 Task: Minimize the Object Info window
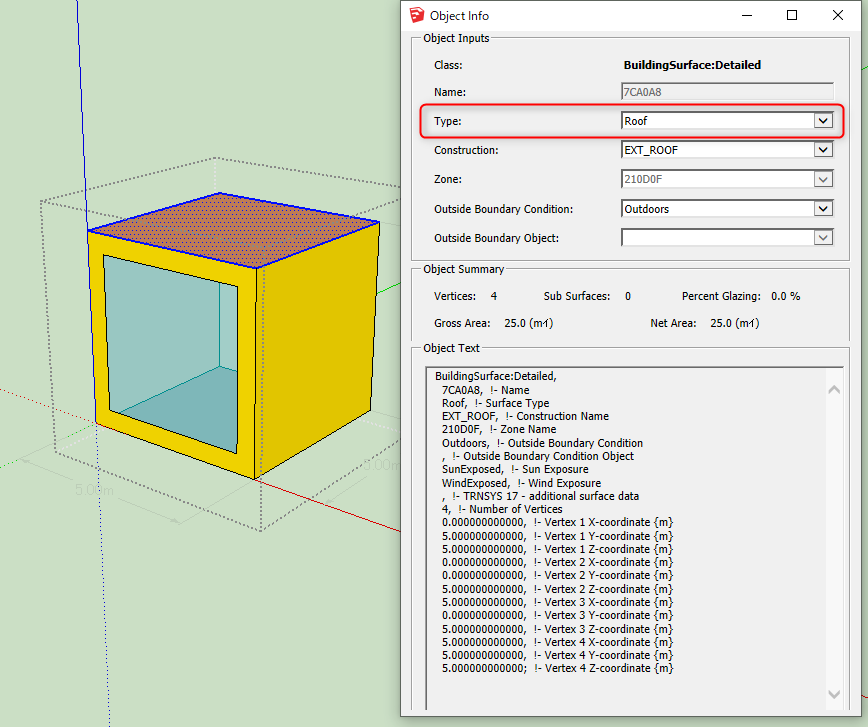(x=747, y=16)
